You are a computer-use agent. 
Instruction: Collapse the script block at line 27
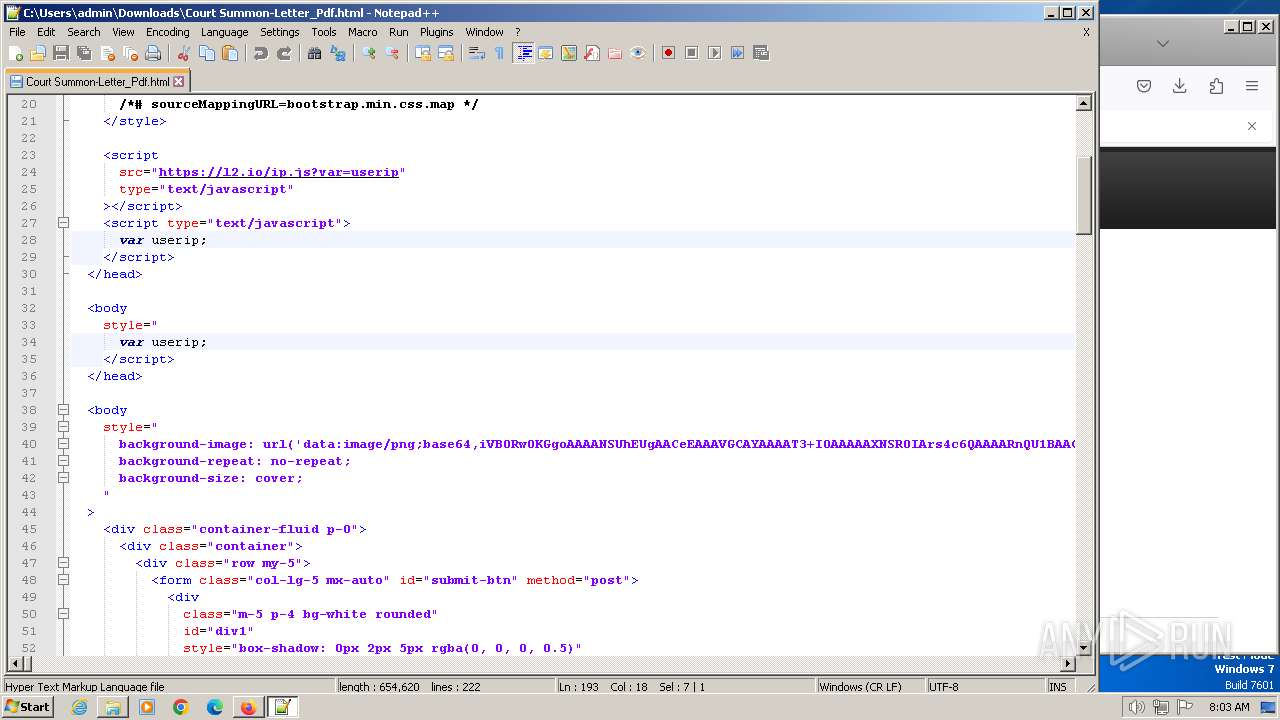[63, 223]
